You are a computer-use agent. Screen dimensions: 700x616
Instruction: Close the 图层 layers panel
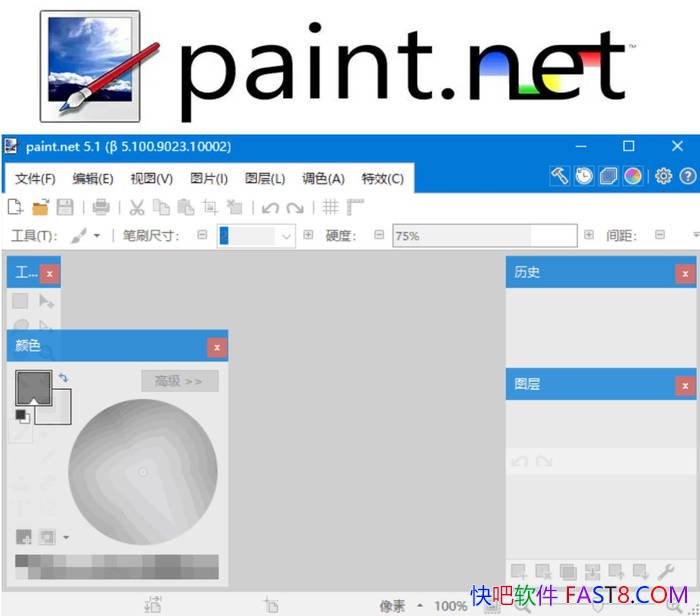685,386
